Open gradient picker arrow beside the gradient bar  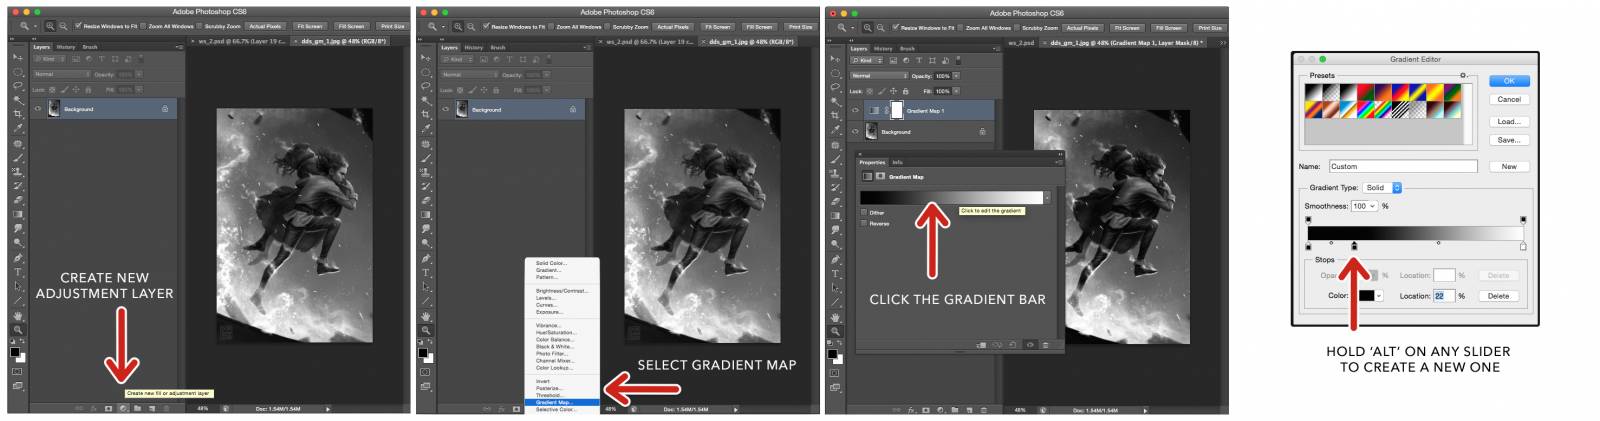click(x=1047, y=198)
